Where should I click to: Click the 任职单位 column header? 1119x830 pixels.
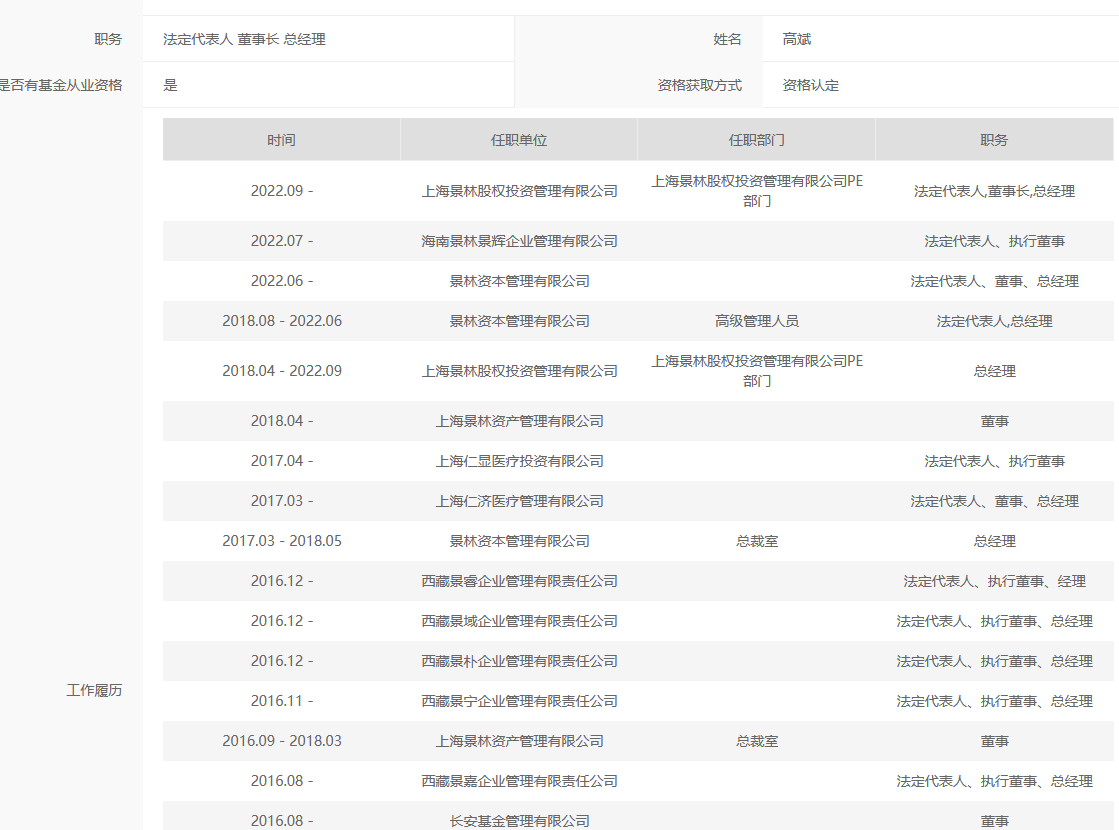pyautogui.click(x=519, y=140)
